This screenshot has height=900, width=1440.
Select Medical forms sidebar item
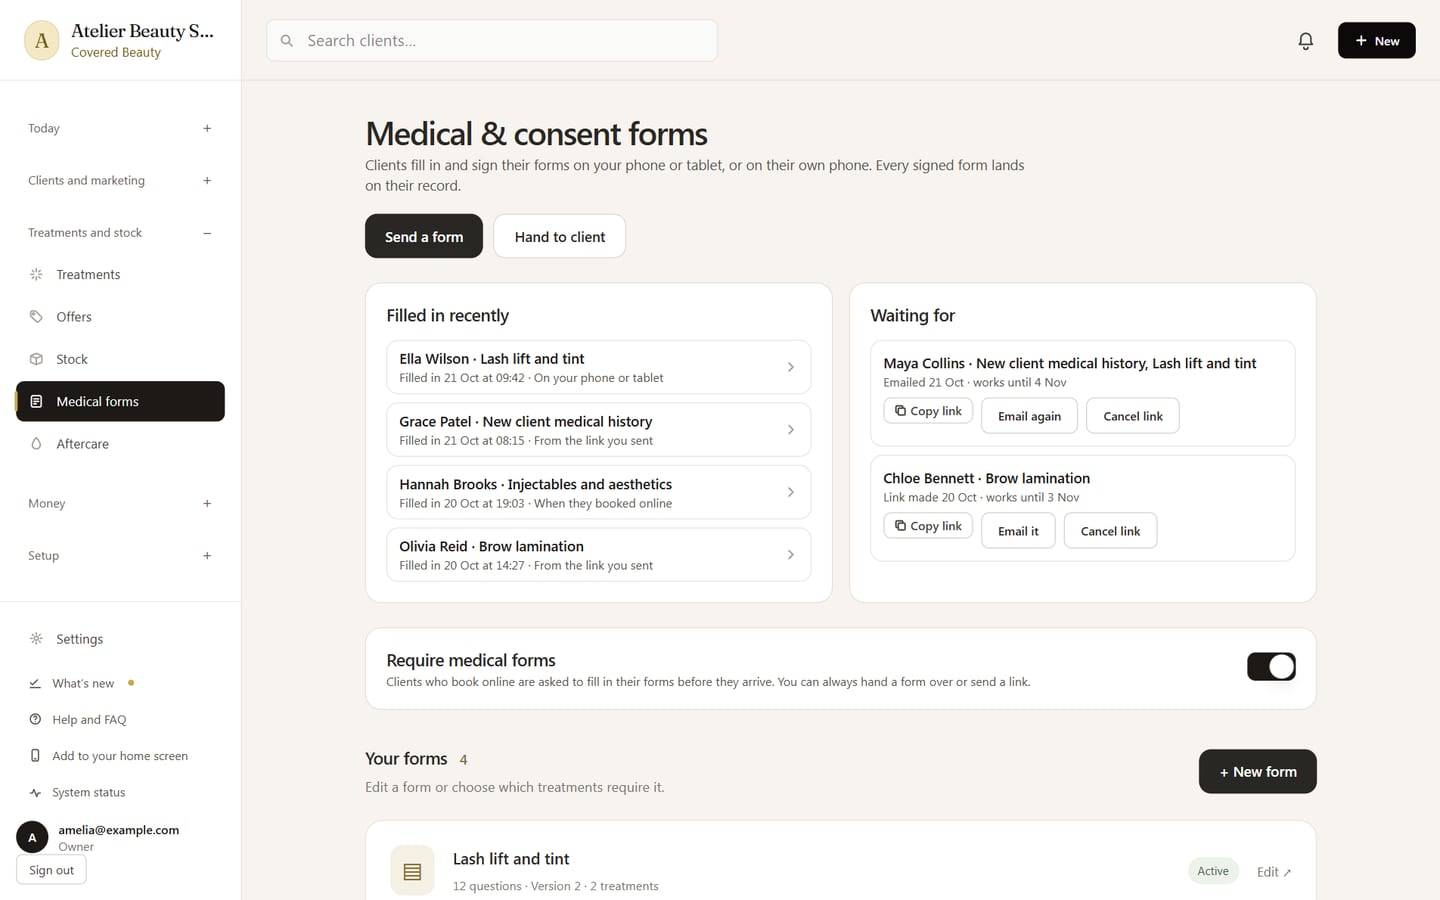120,401
